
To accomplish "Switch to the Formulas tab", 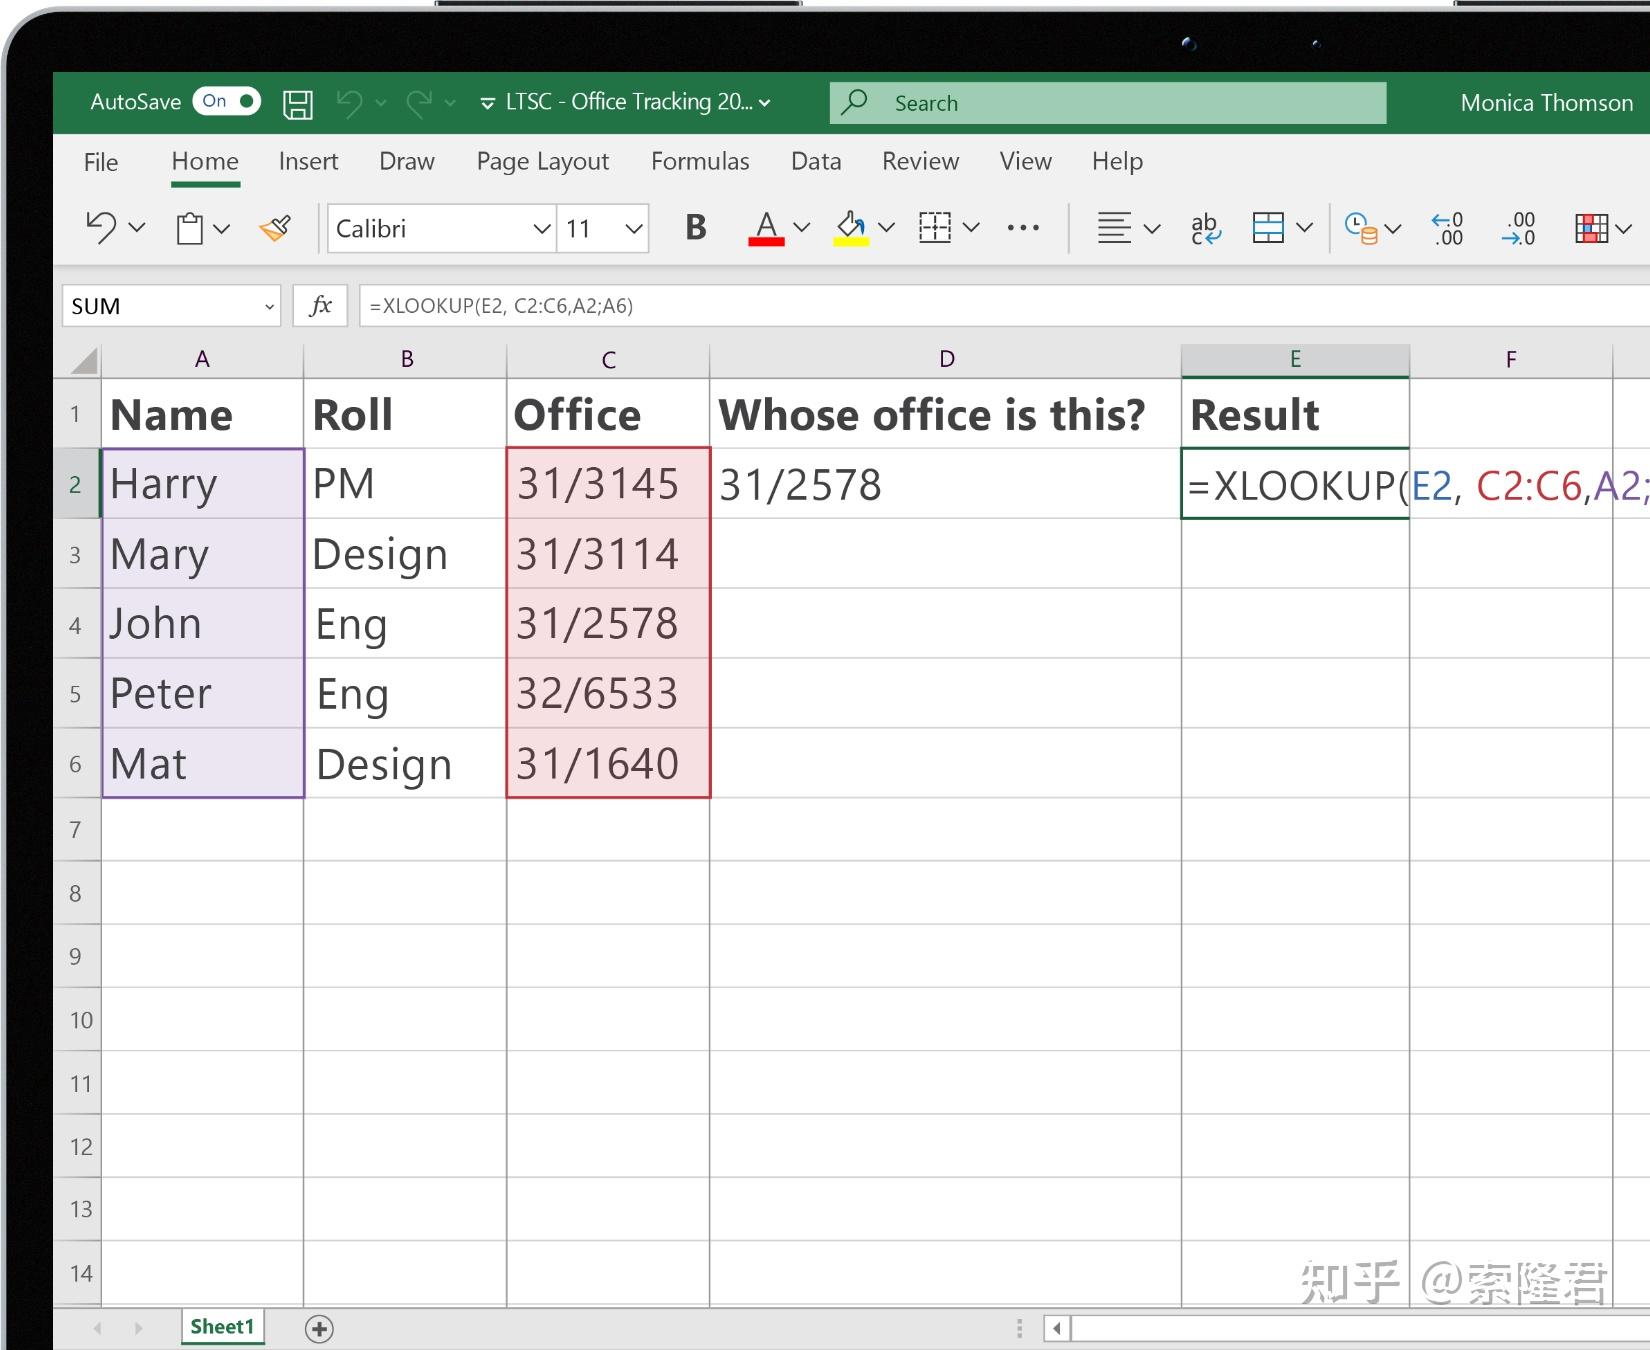I will click(x=700, y=161).
